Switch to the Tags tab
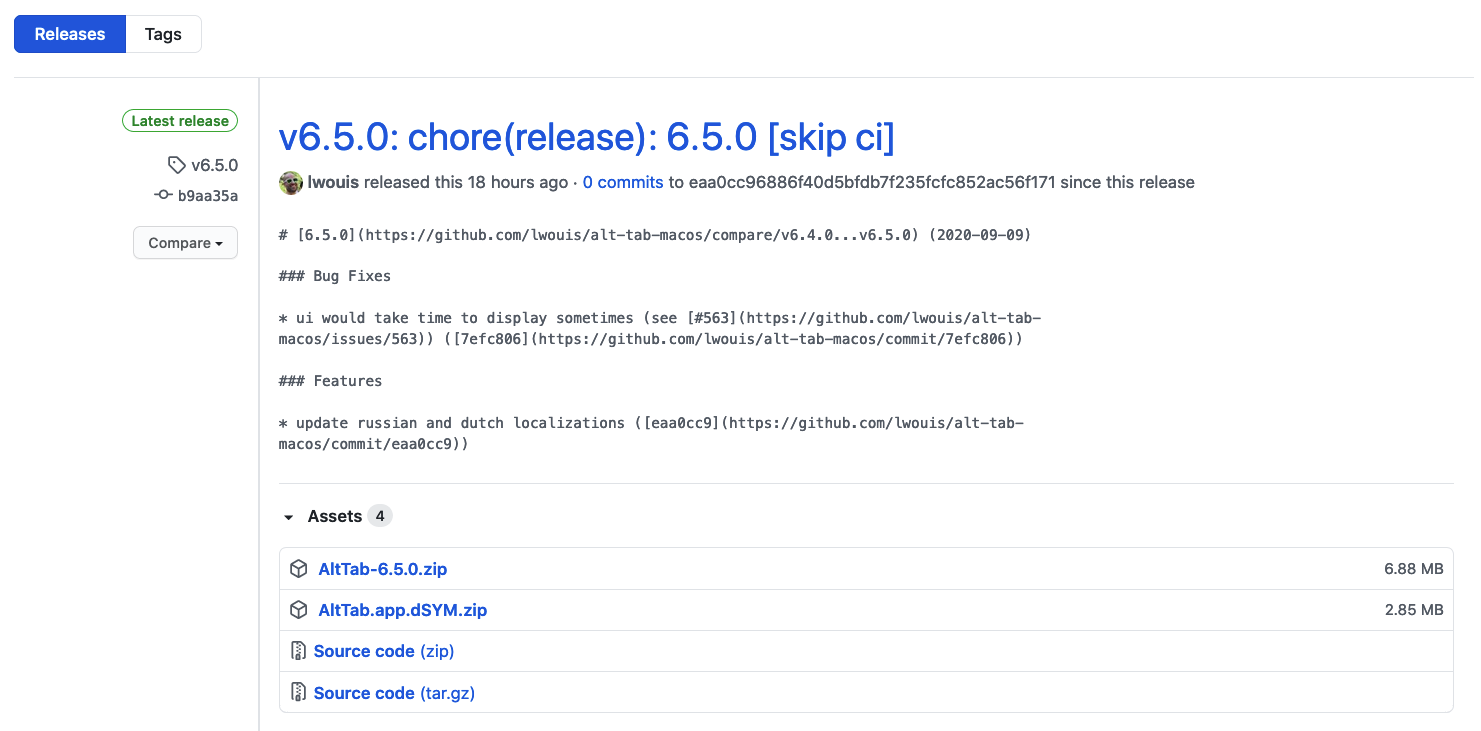The image size is (1481, 731). coord(163,33)
